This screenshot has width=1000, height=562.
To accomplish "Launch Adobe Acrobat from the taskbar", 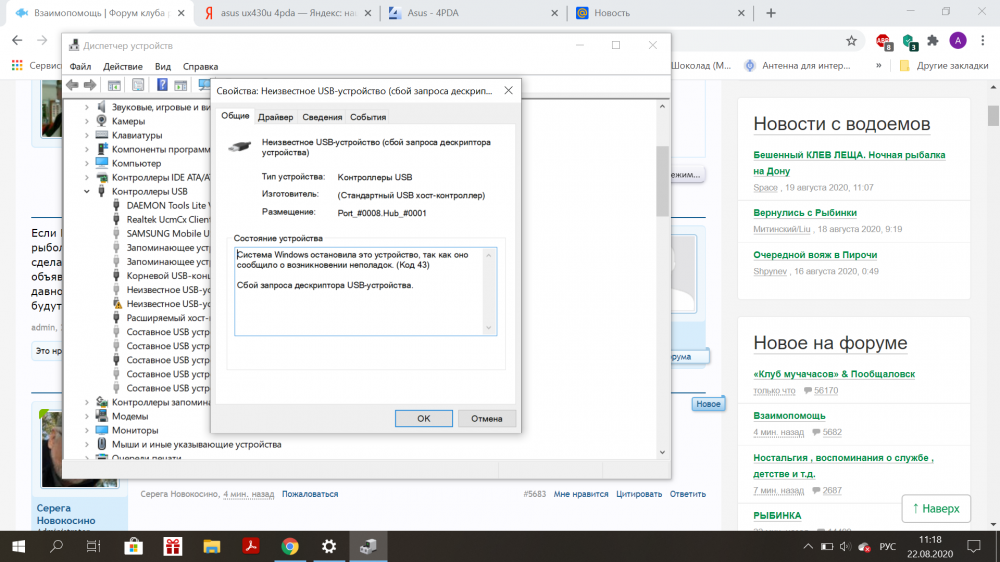I will 251,546.
